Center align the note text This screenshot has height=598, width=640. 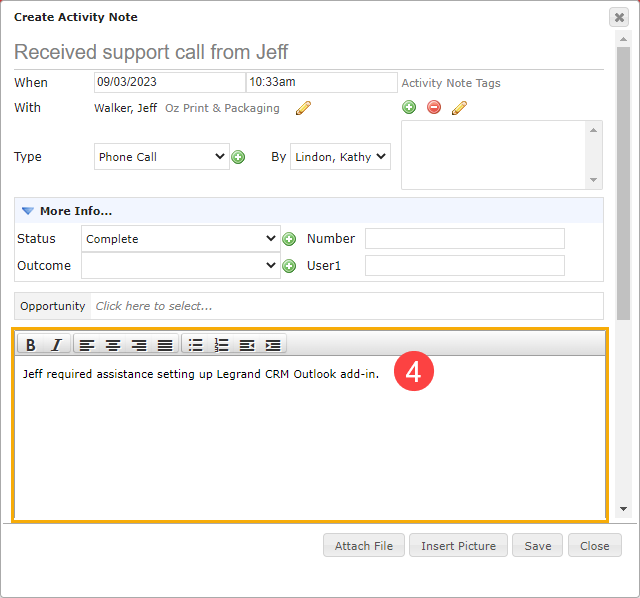113,345
